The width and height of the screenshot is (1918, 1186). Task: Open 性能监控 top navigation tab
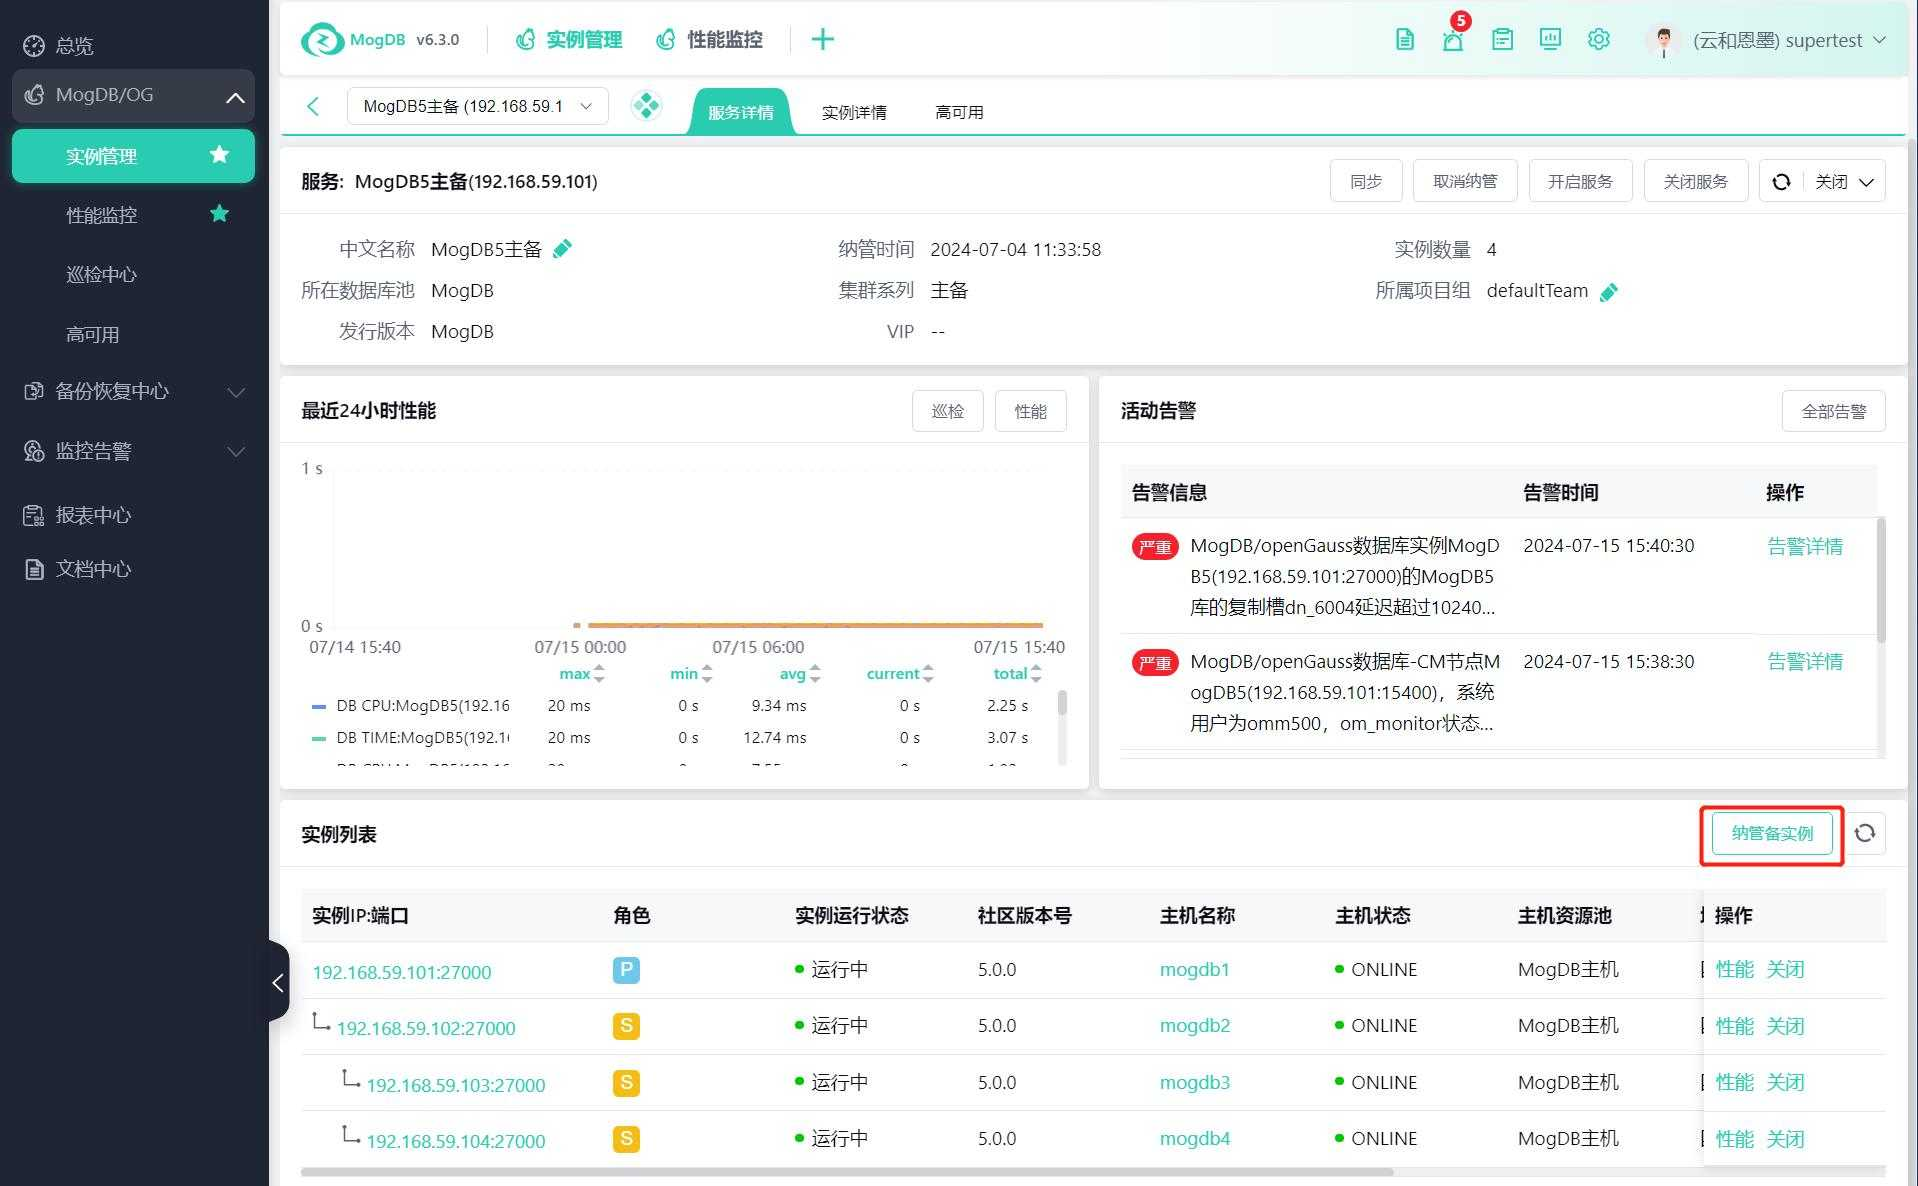pyautogui.click(x=708, y=40)
